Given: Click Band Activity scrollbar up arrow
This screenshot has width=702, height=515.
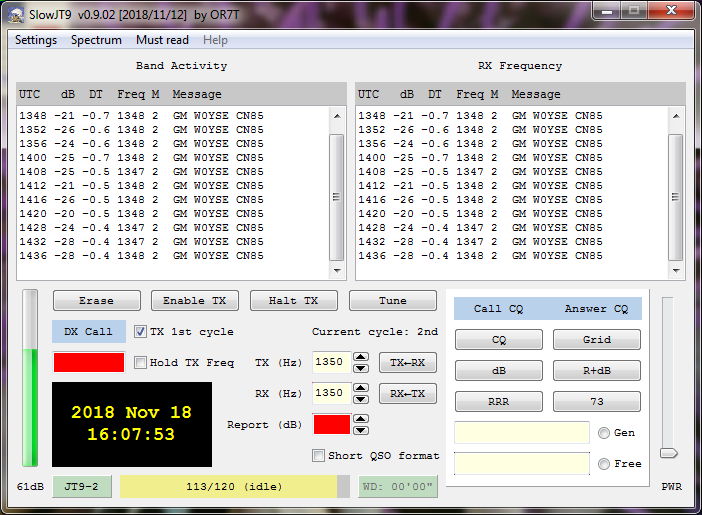Looking at the screenshot, I should [337, 116].
